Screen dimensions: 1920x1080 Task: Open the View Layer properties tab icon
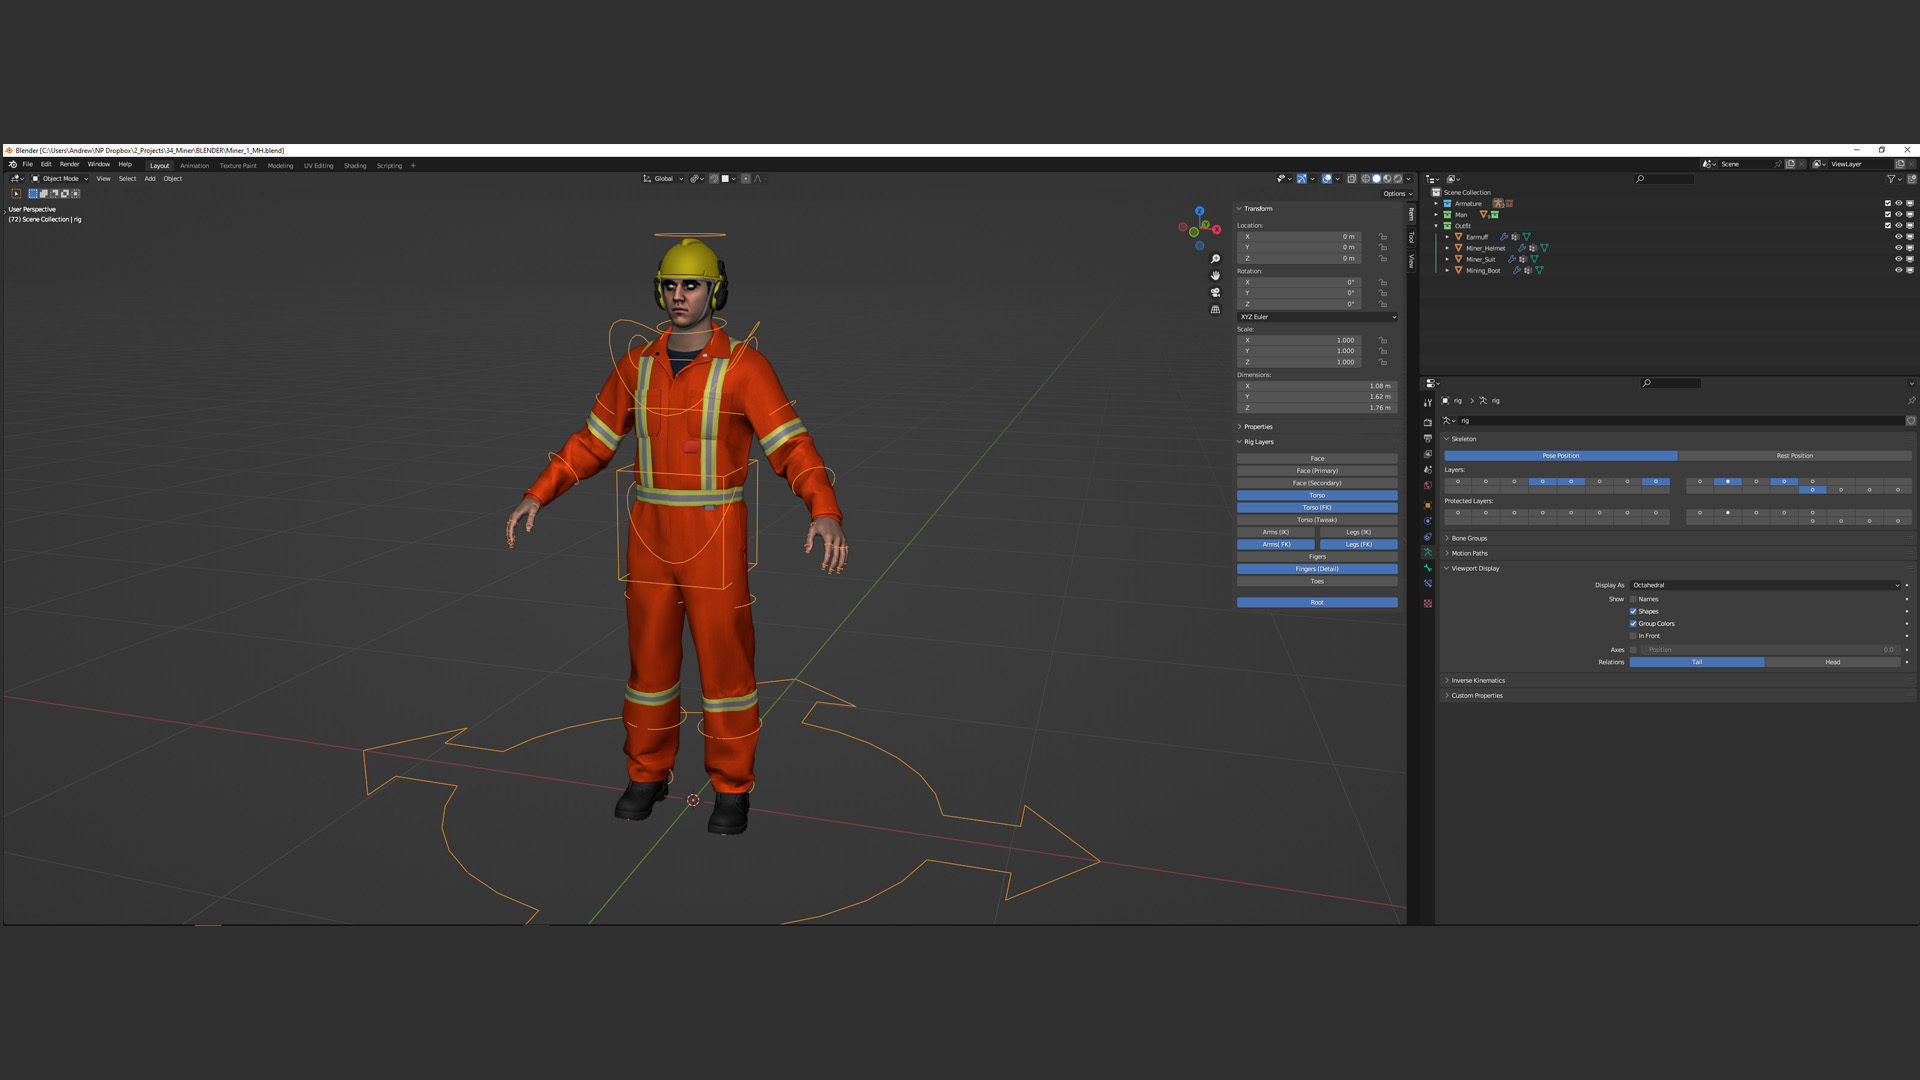point(1427,454)
